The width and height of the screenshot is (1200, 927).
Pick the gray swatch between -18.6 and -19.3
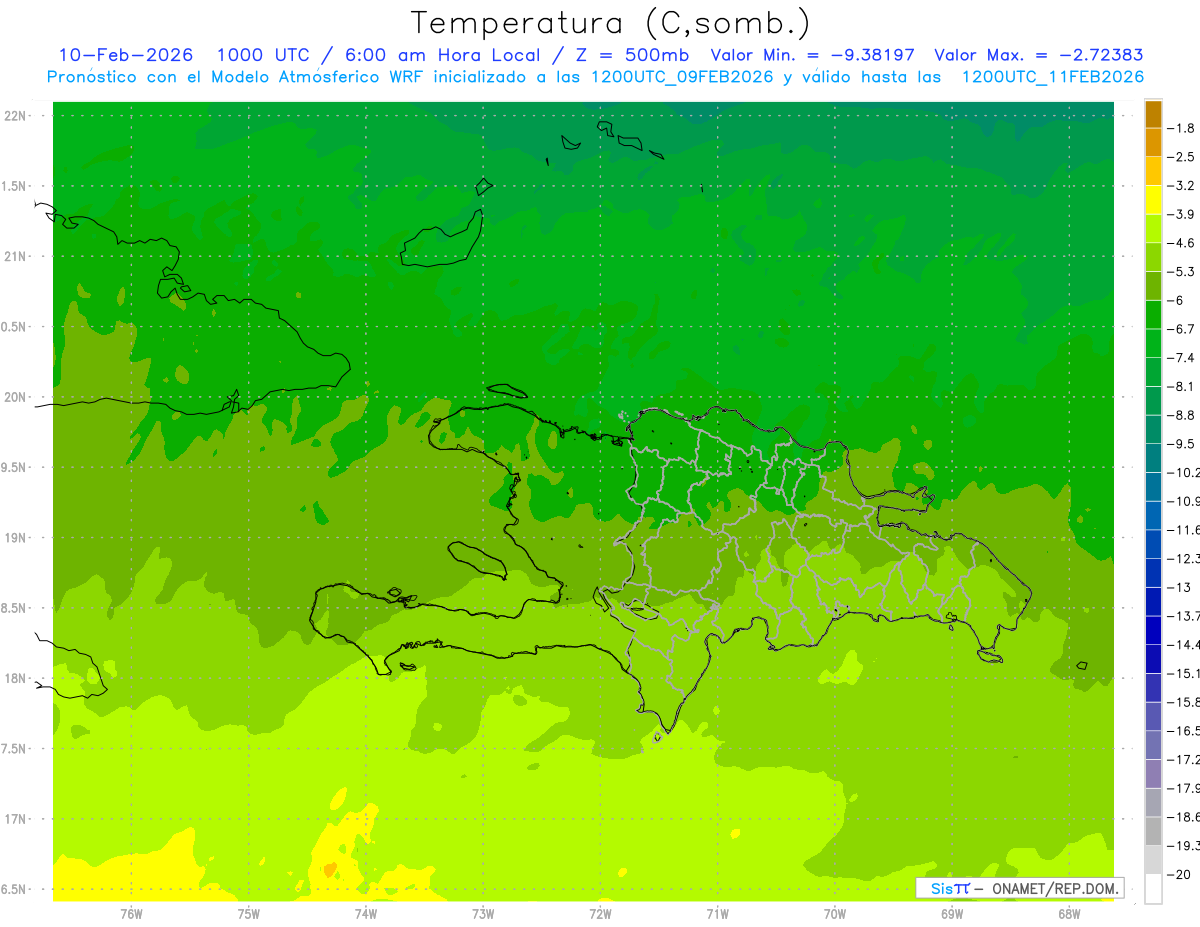[x=1153, y=831]
